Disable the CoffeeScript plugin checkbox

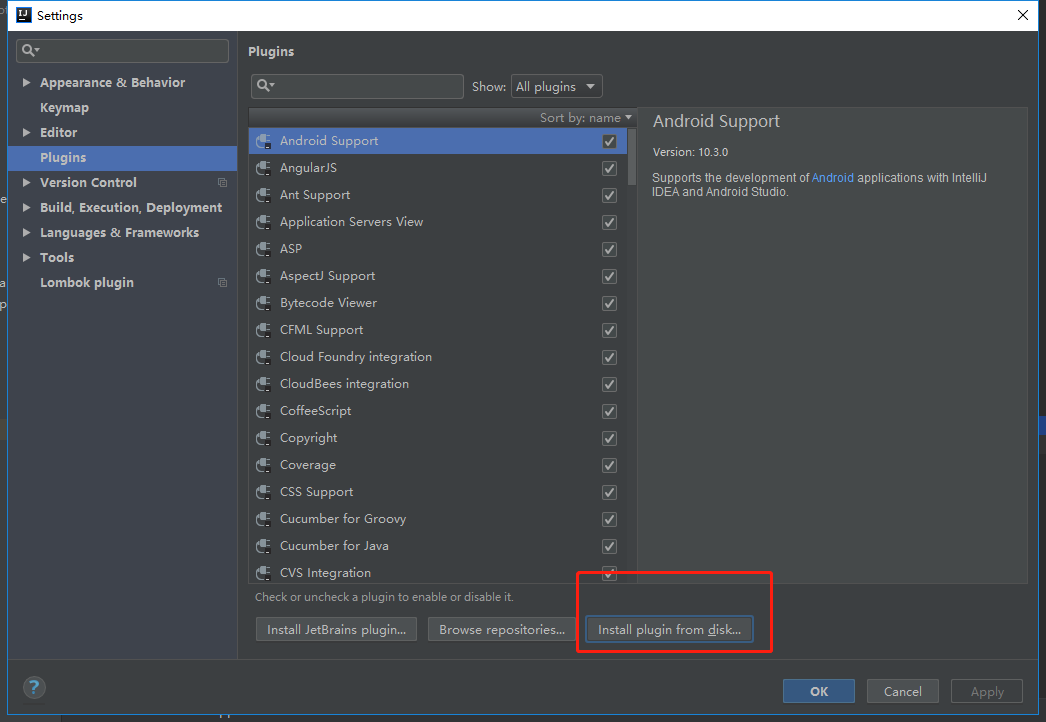point(609,411)
